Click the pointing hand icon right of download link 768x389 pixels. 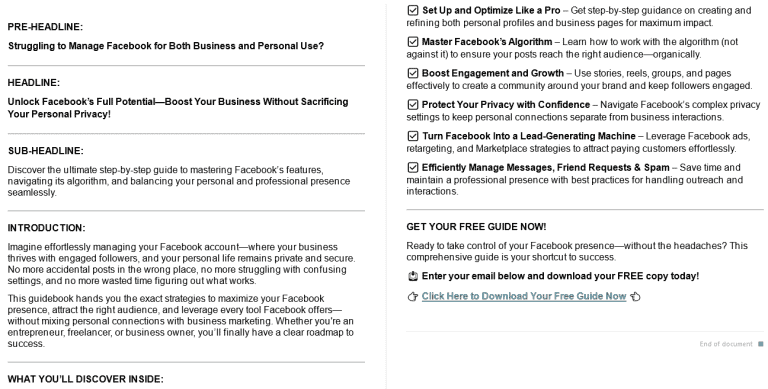(x=635, y=296)
